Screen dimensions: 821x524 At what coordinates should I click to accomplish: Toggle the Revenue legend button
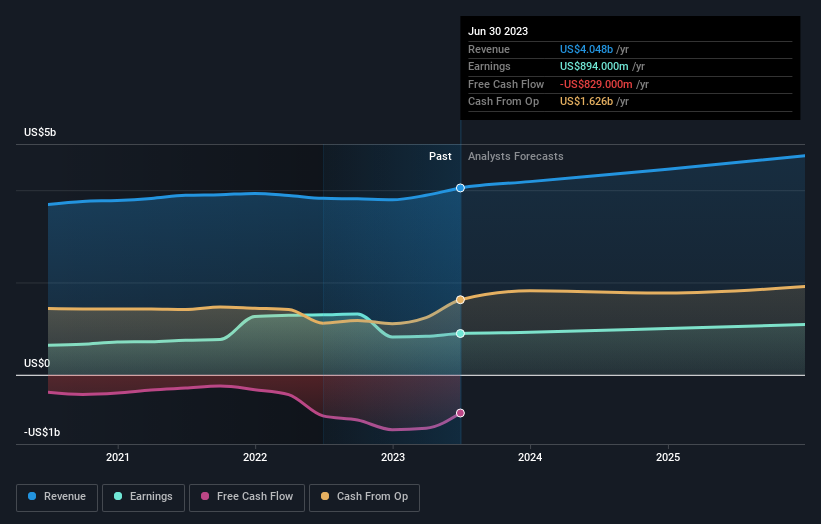tap(57, 497)
